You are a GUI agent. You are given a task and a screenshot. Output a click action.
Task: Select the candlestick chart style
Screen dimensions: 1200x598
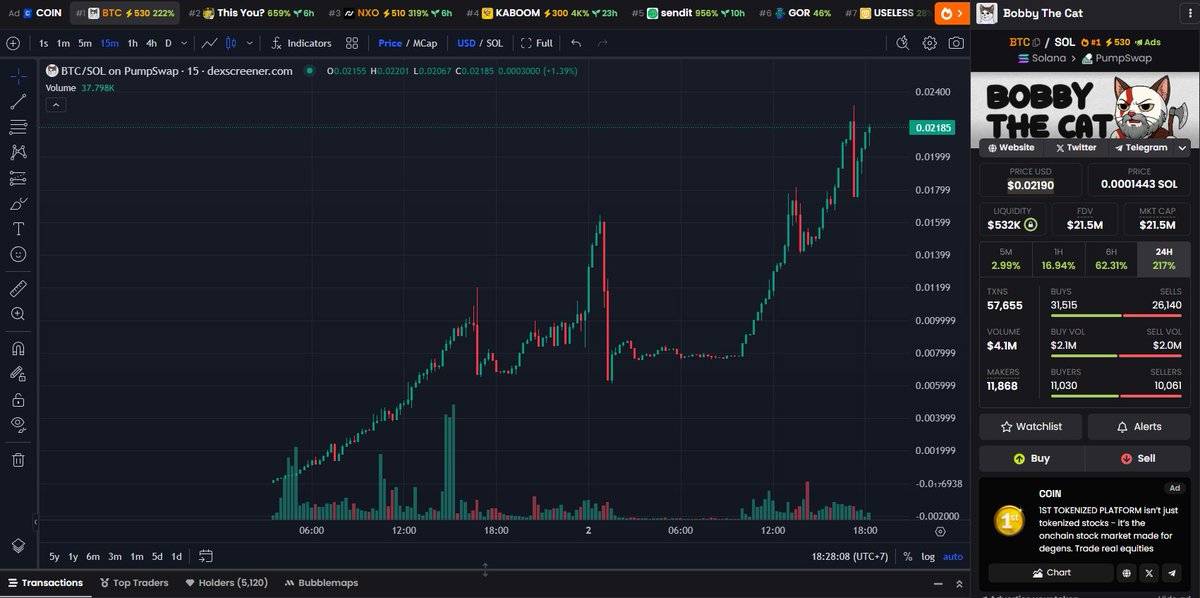point(231,43)
